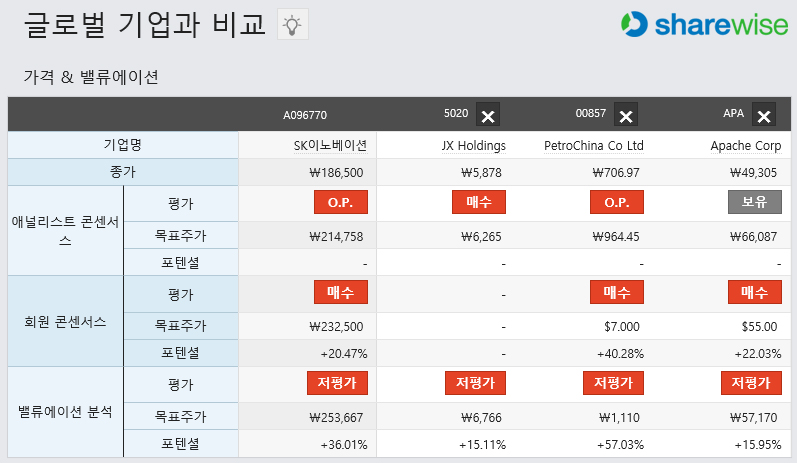Click the analyst 매수 rating for JX Holdings
Screen dimensions: 797x463
pyautogui.click(x=479, y=202)
